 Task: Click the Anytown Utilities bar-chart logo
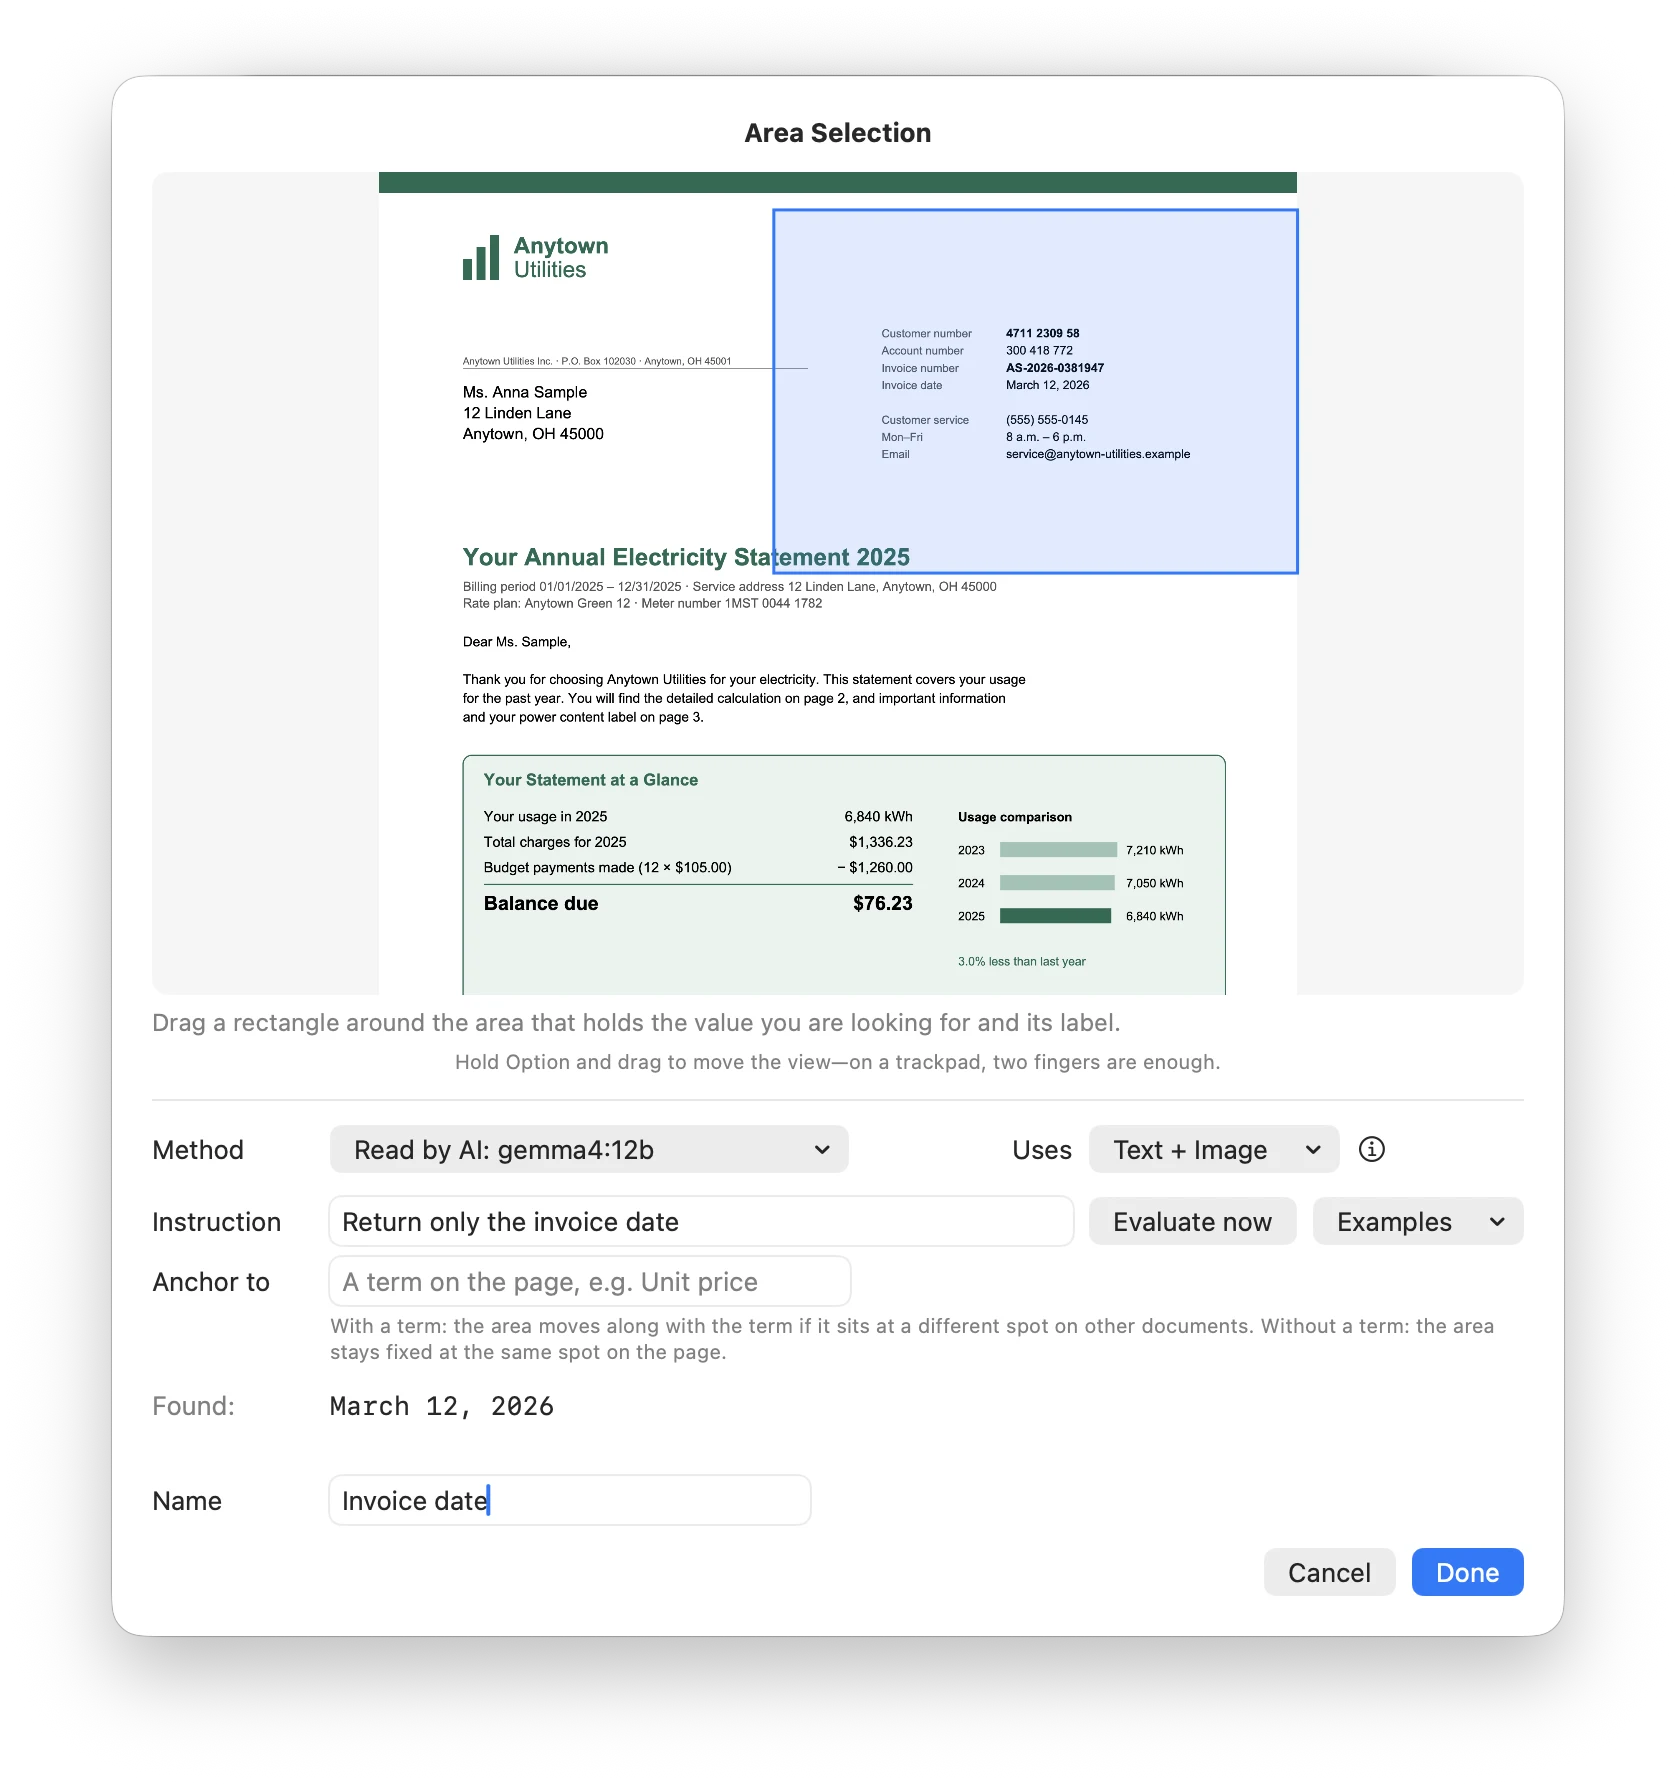pos(481,258)
